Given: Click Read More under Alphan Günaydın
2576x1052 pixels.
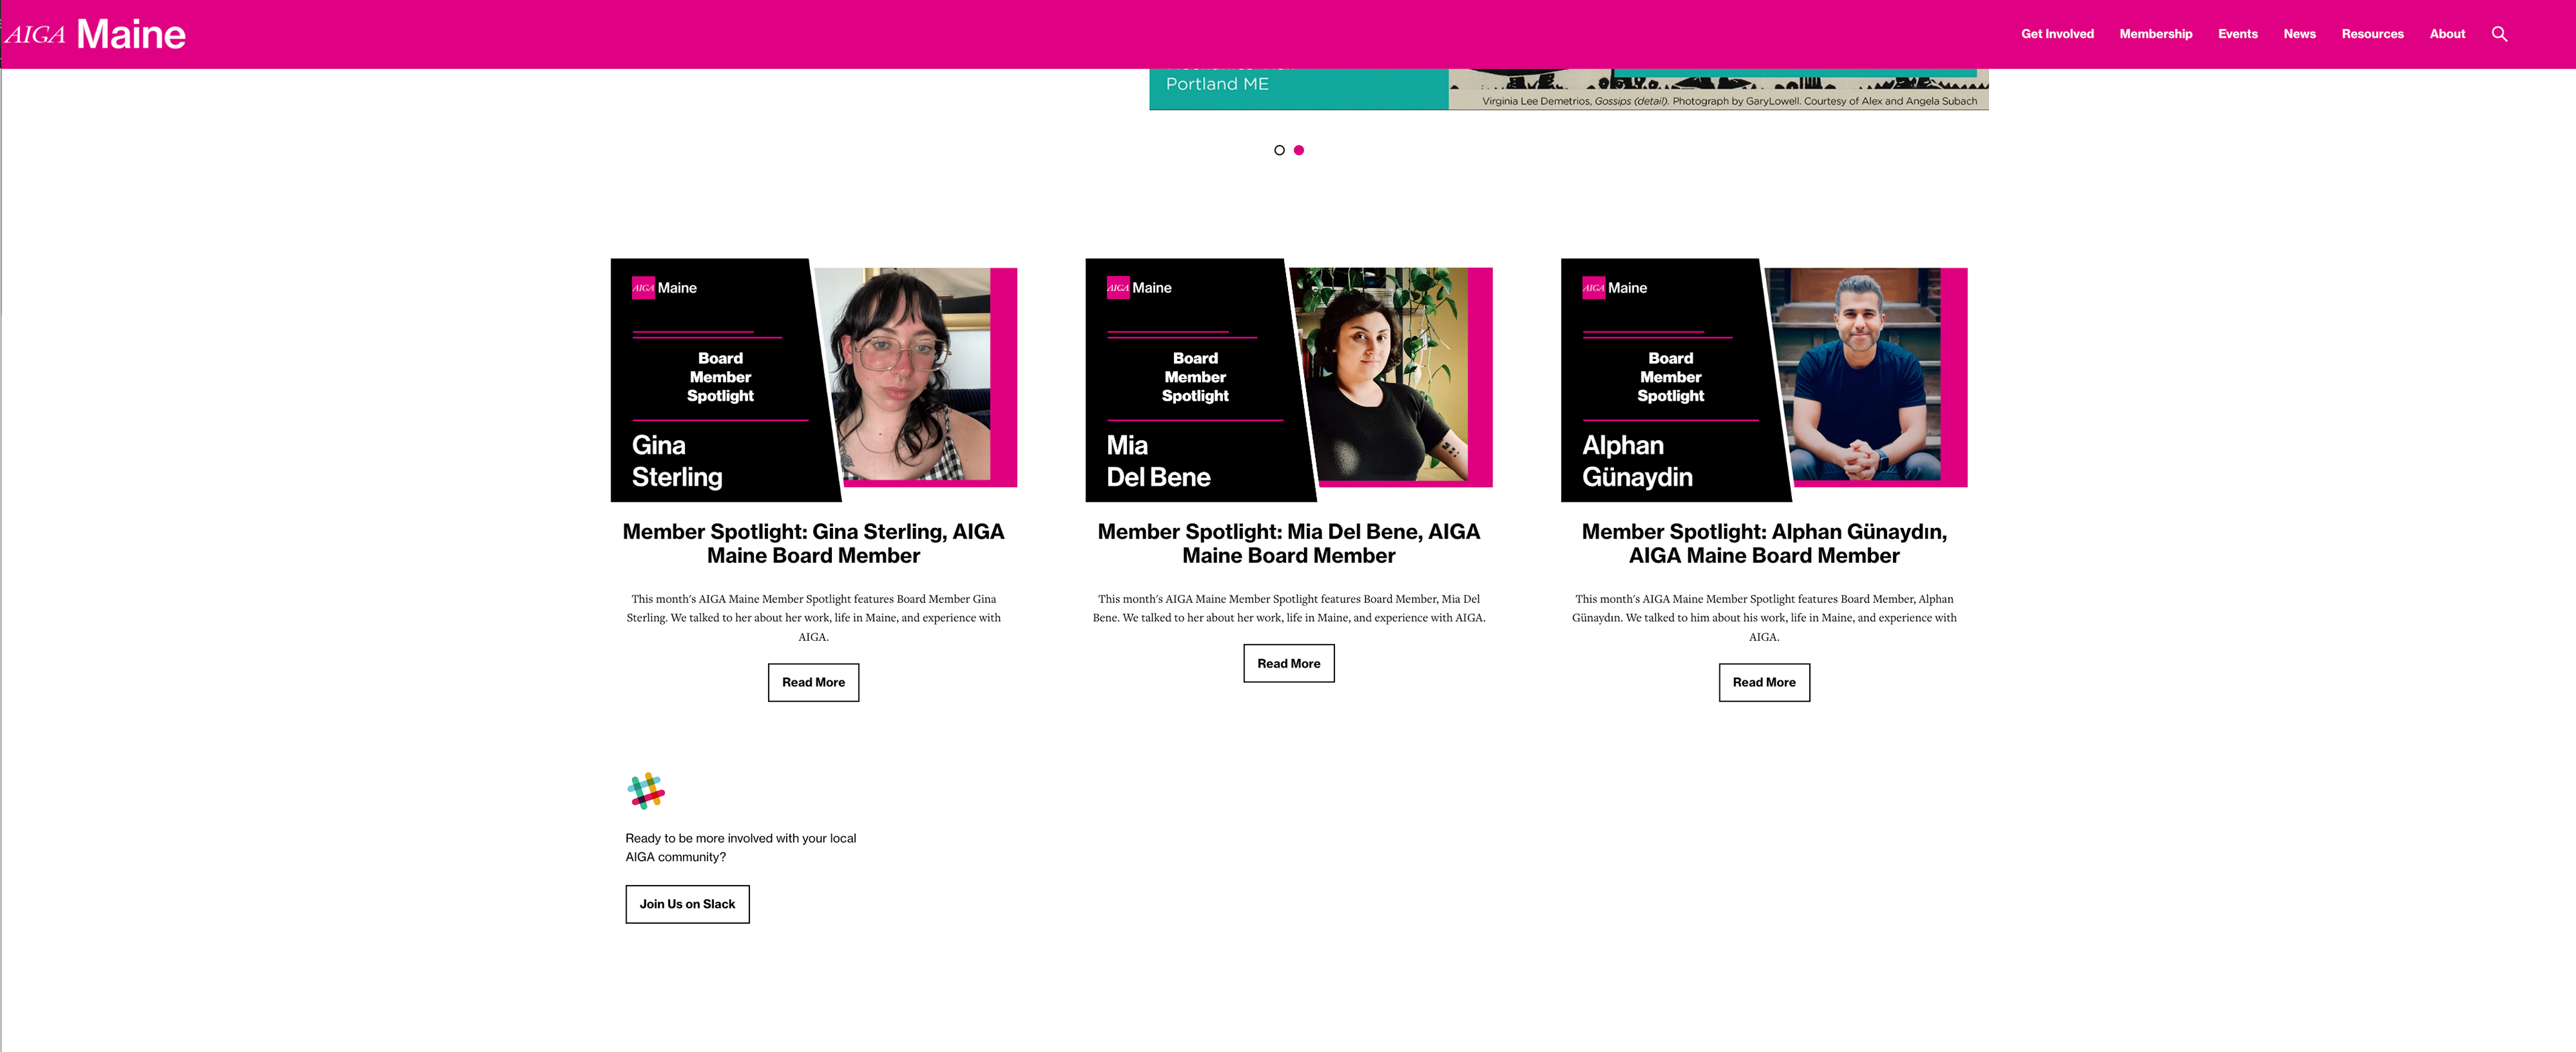Looking at the screenshot, I should [1764, 682].
